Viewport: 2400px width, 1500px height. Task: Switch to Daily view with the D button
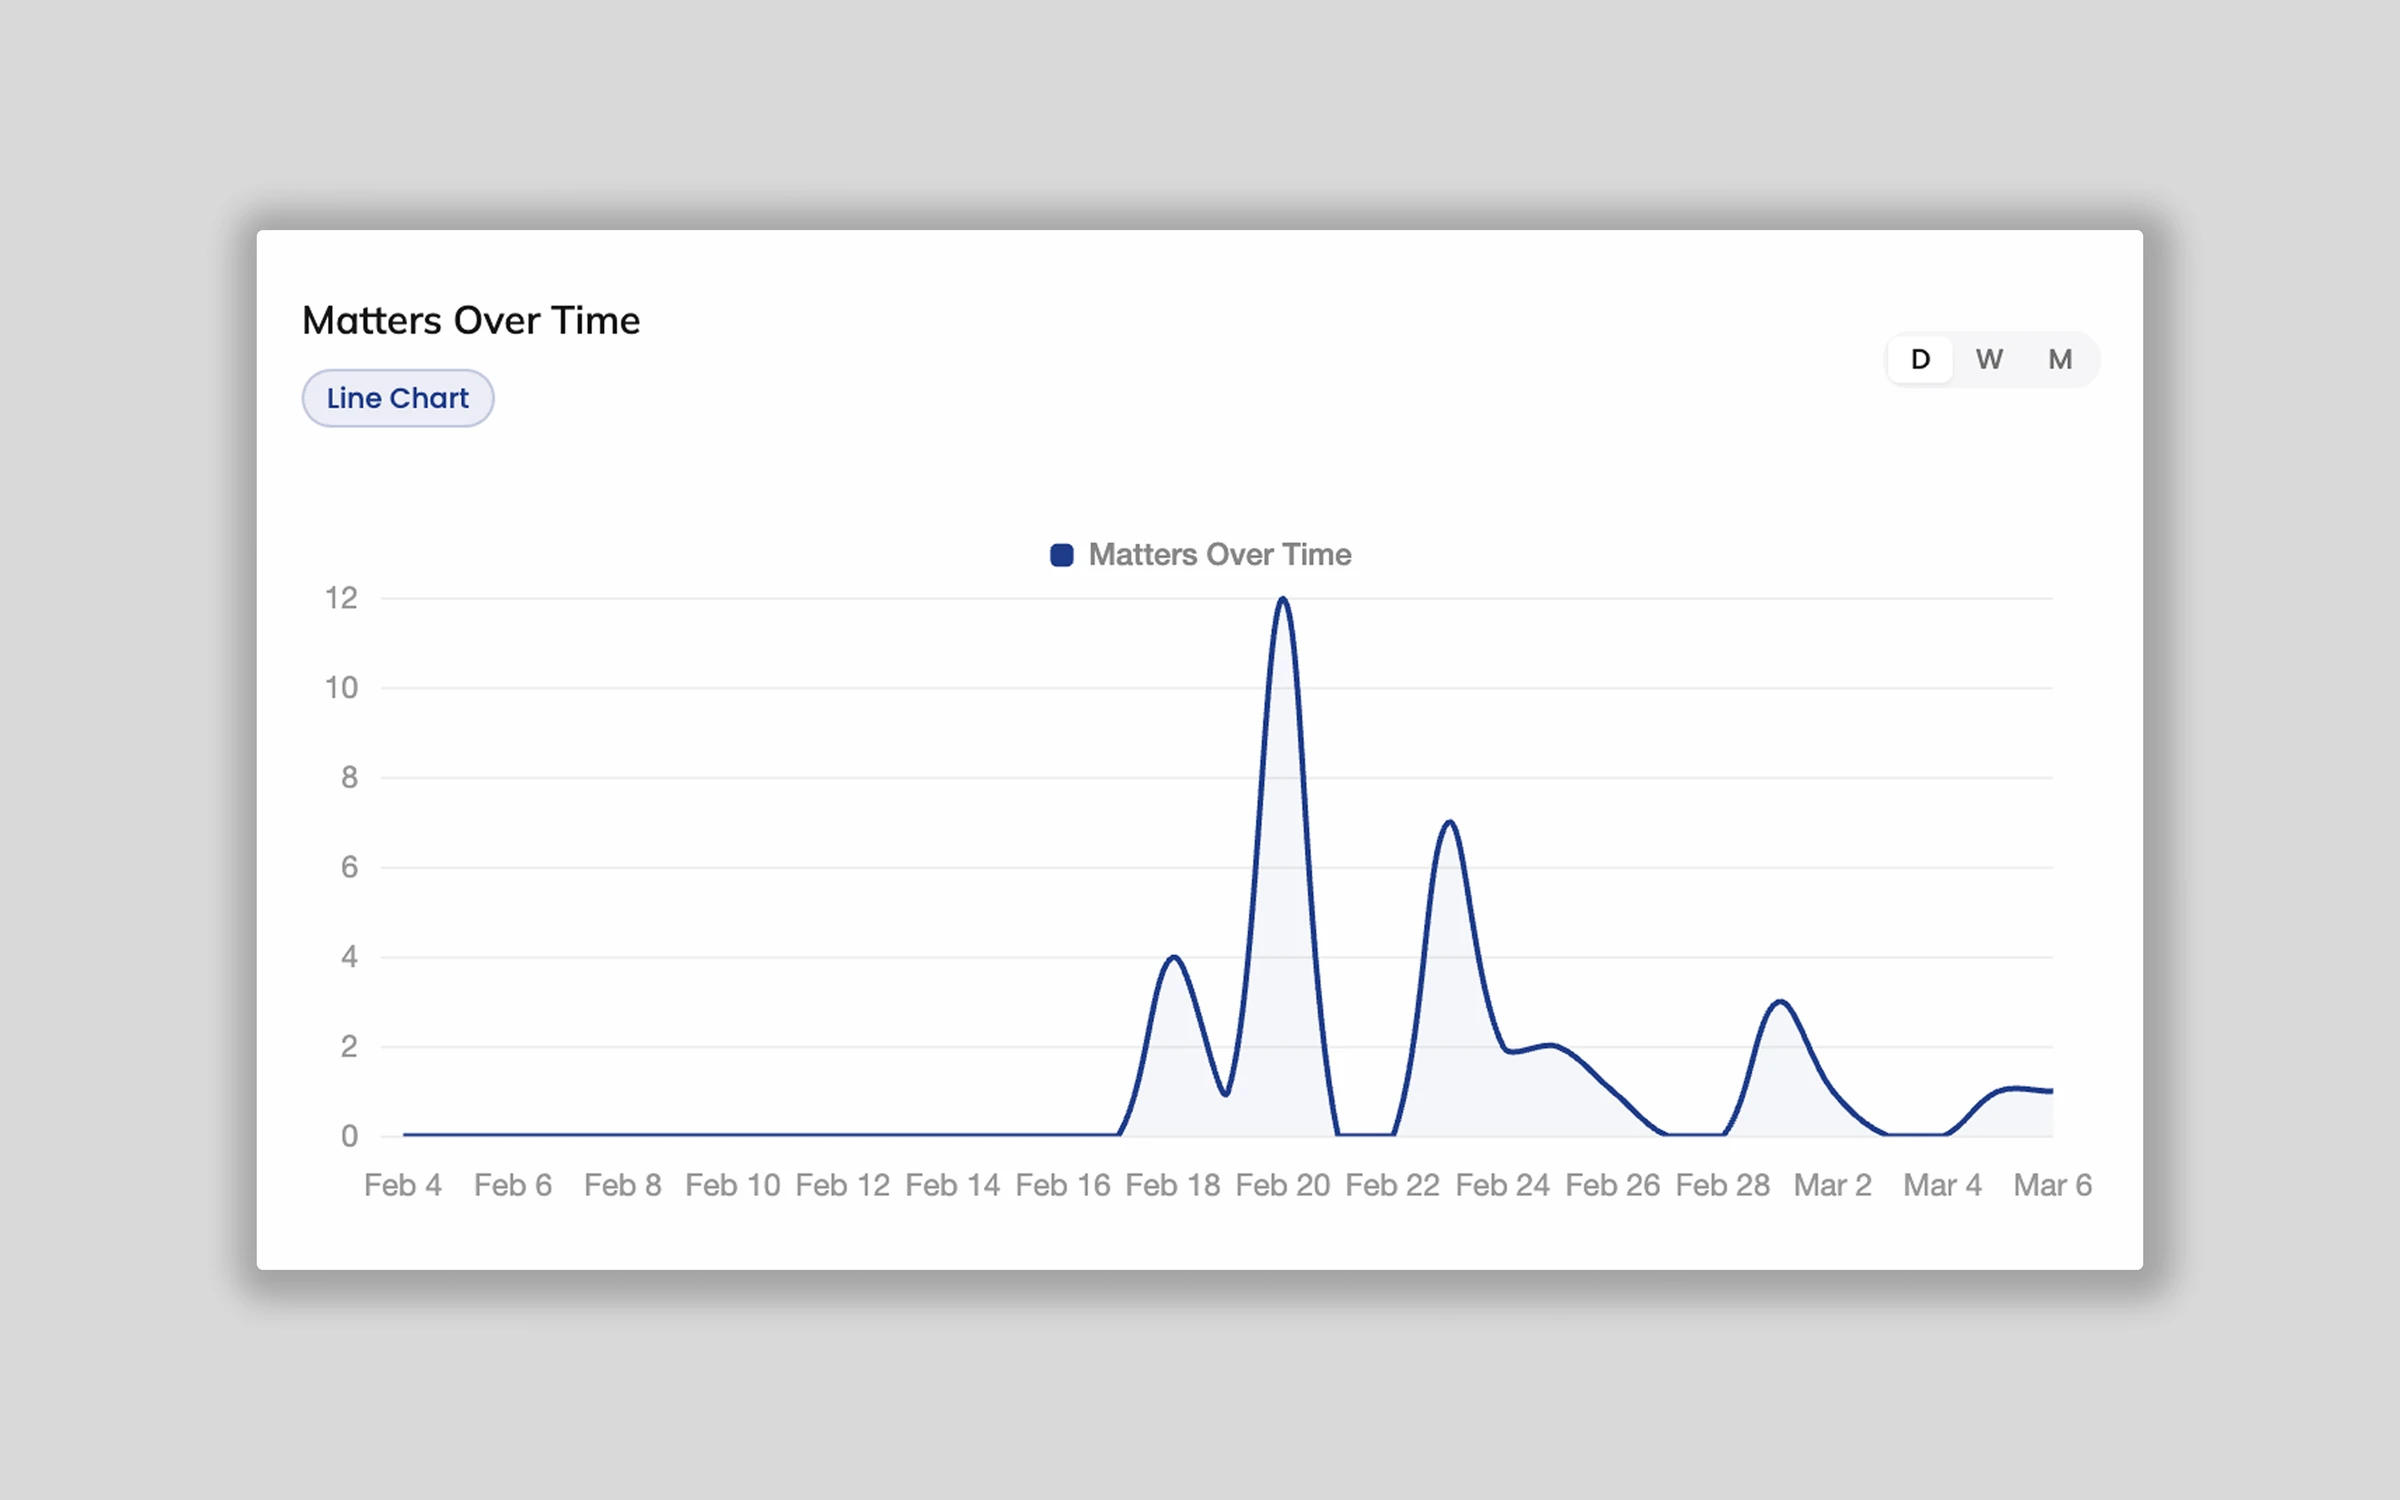coord(1919,359)
